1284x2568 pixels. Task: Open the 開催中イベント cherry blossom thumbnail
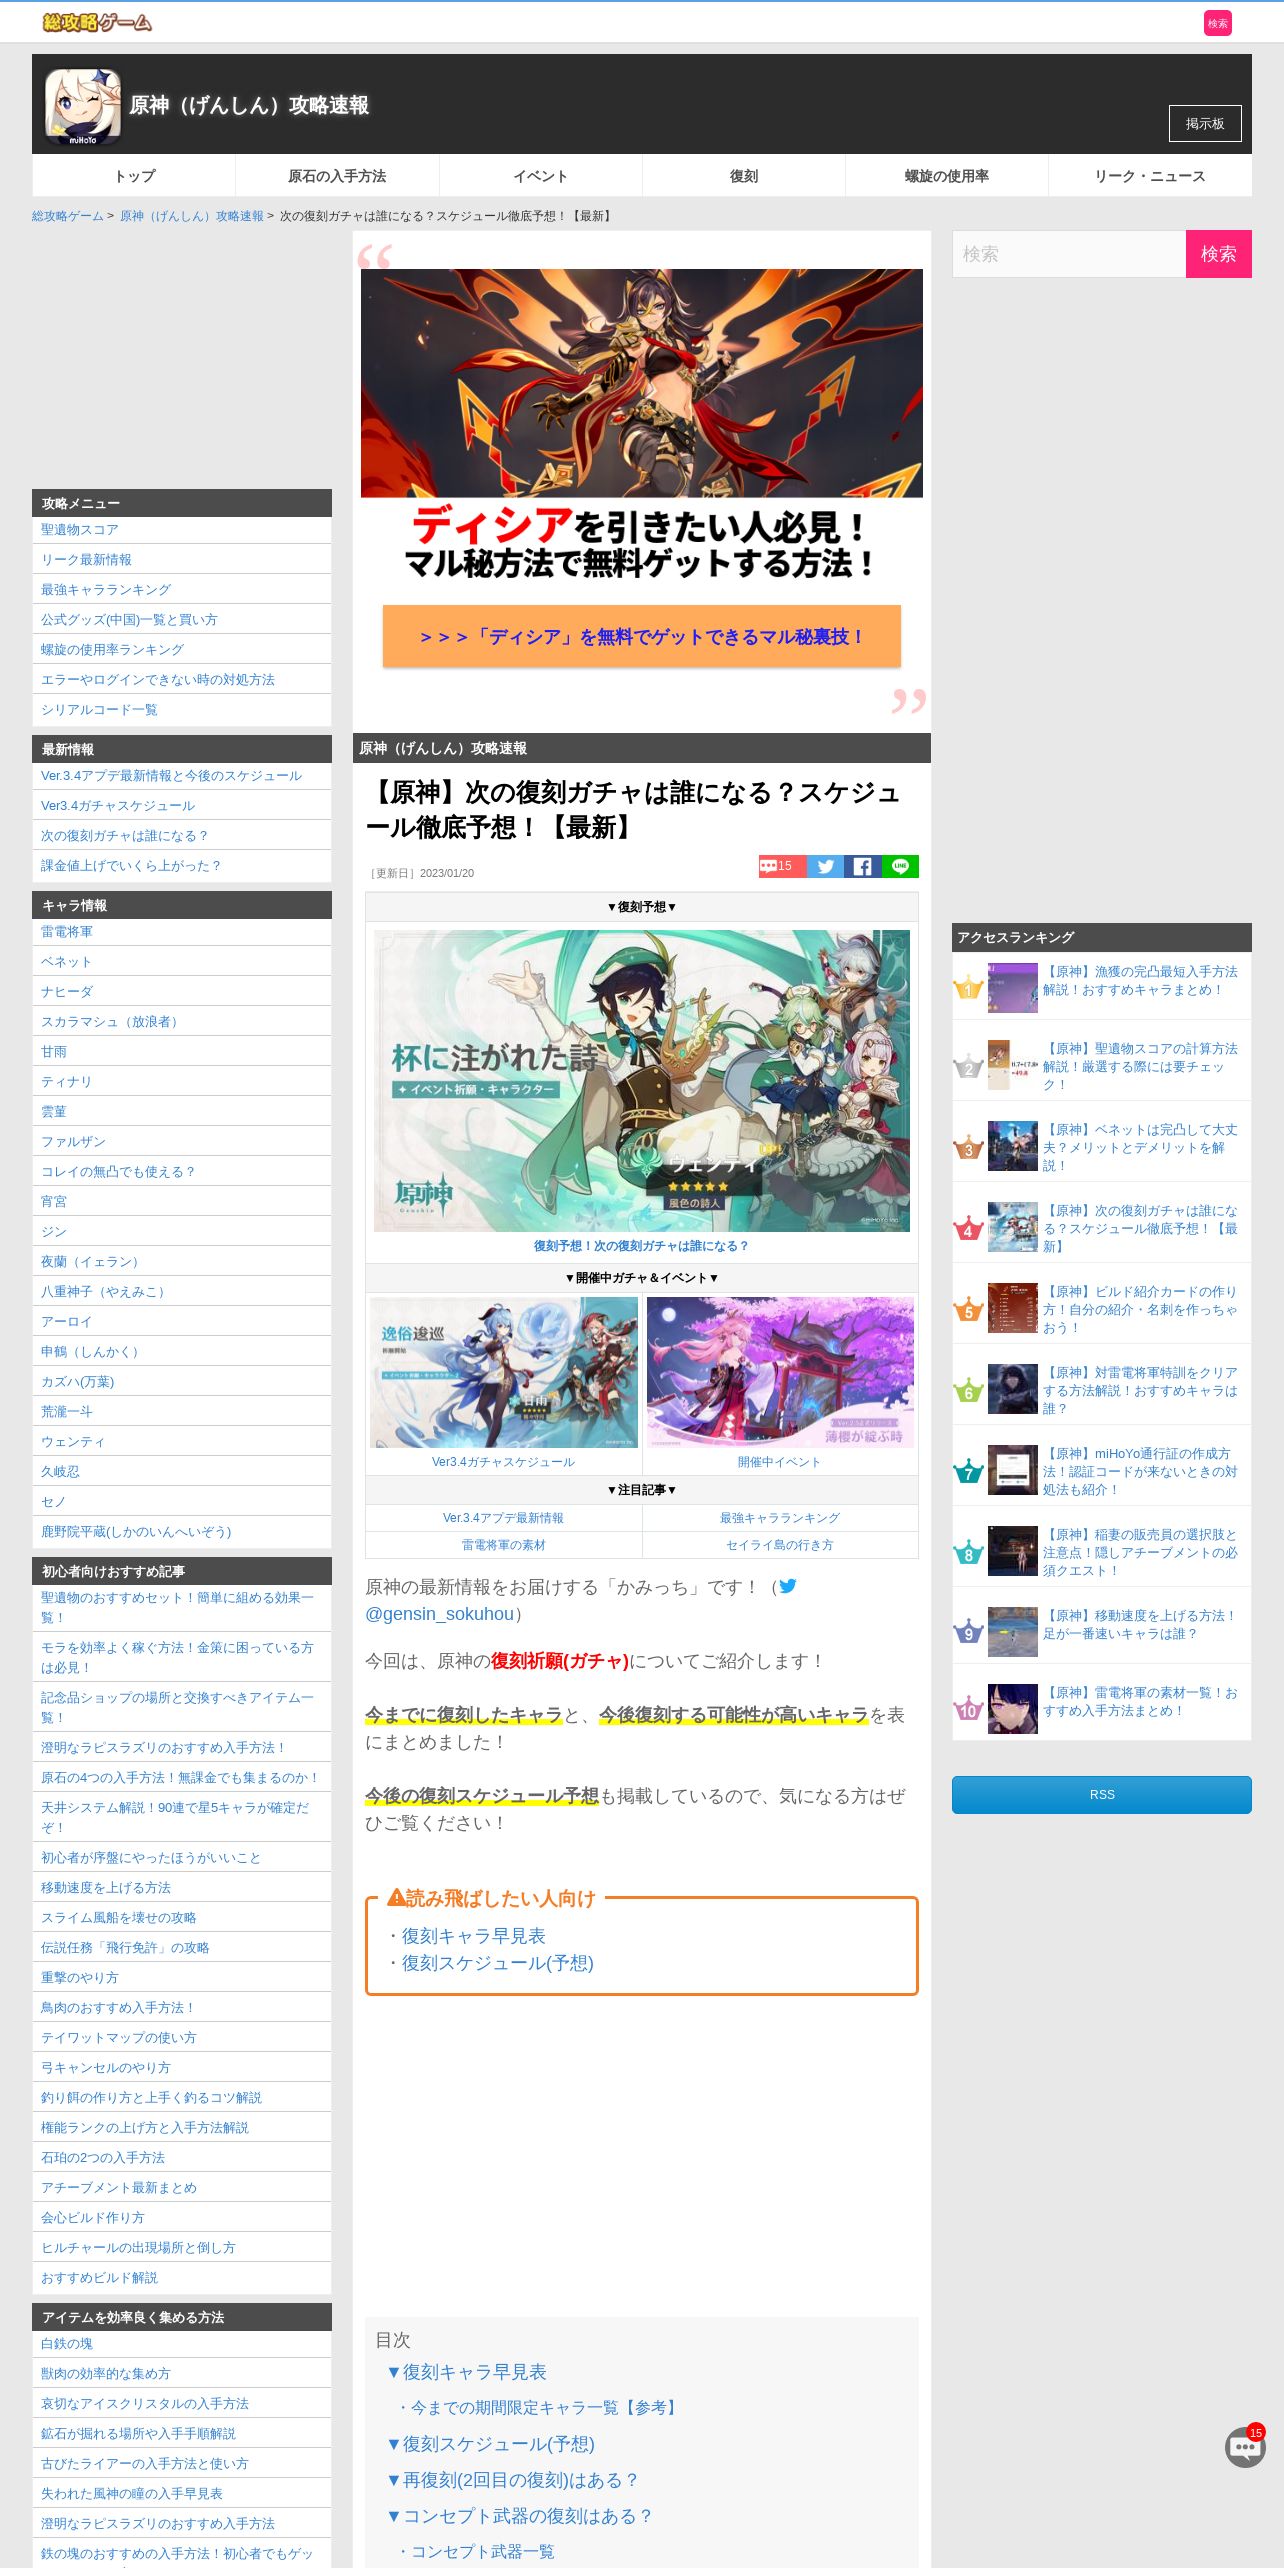[780, 1372]
